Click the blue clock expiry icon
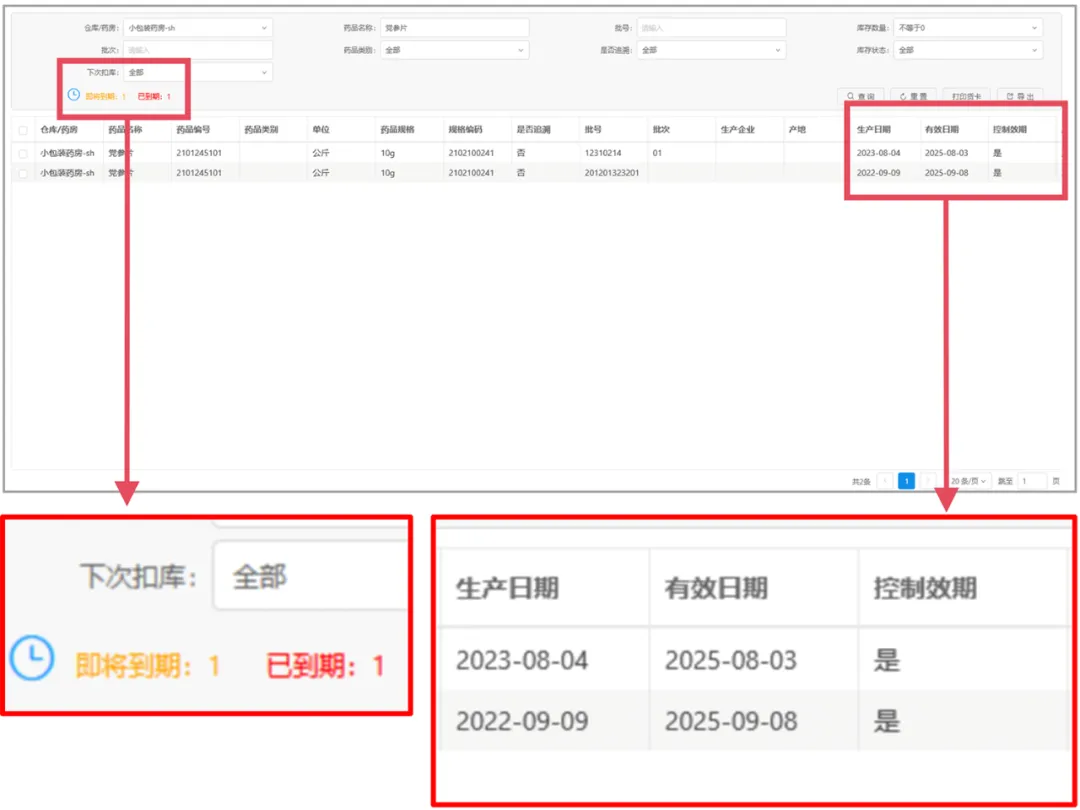Viewport: 1080px width, 810px height. (73, 95)
